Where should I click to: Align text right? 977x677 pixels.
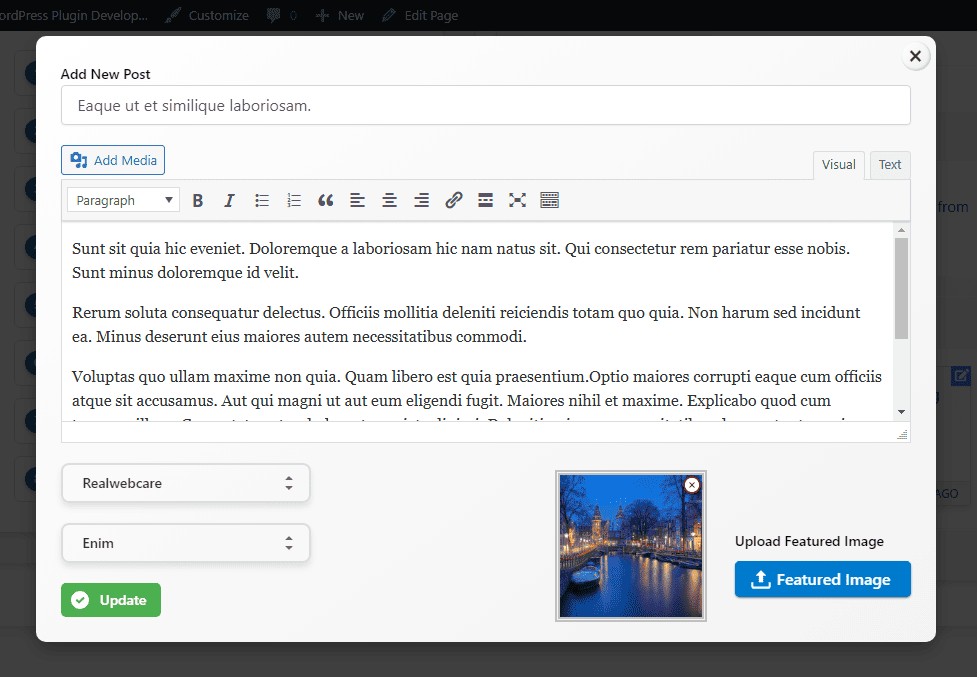coord(421,201)
